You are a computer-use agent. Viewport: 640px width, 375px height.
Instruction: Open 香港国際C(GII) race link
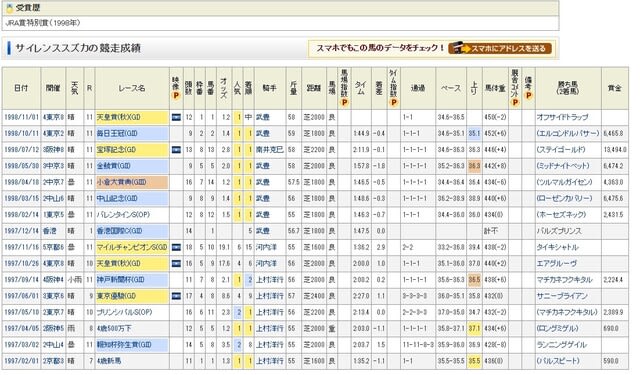pos(119,231)
